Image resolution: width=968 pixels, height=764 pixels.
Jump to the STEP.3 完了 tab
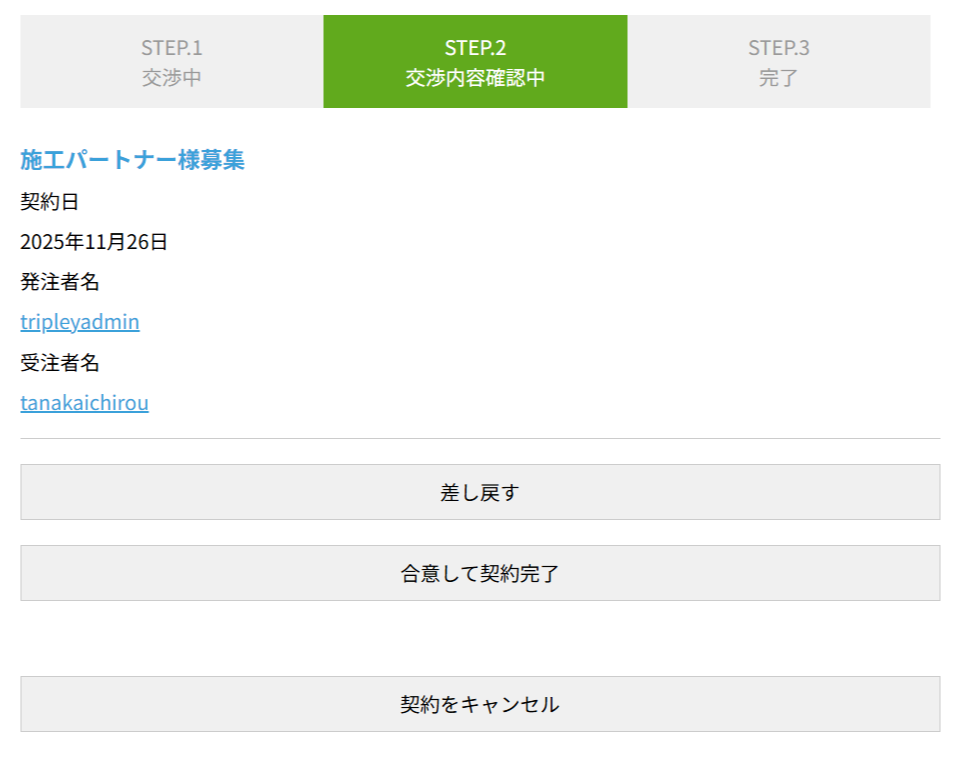click(x=778, y=61)
